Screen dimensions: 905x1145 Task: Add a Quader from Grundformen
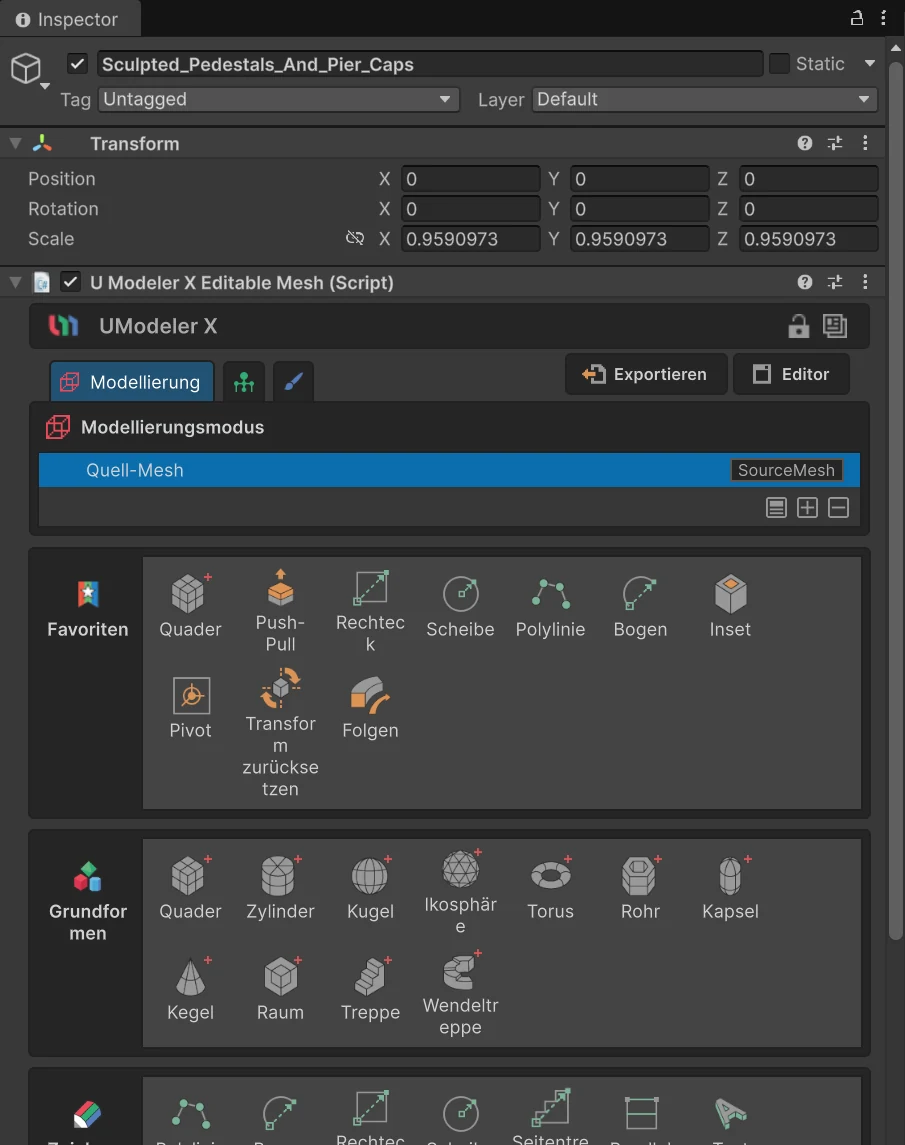(190, 888)
